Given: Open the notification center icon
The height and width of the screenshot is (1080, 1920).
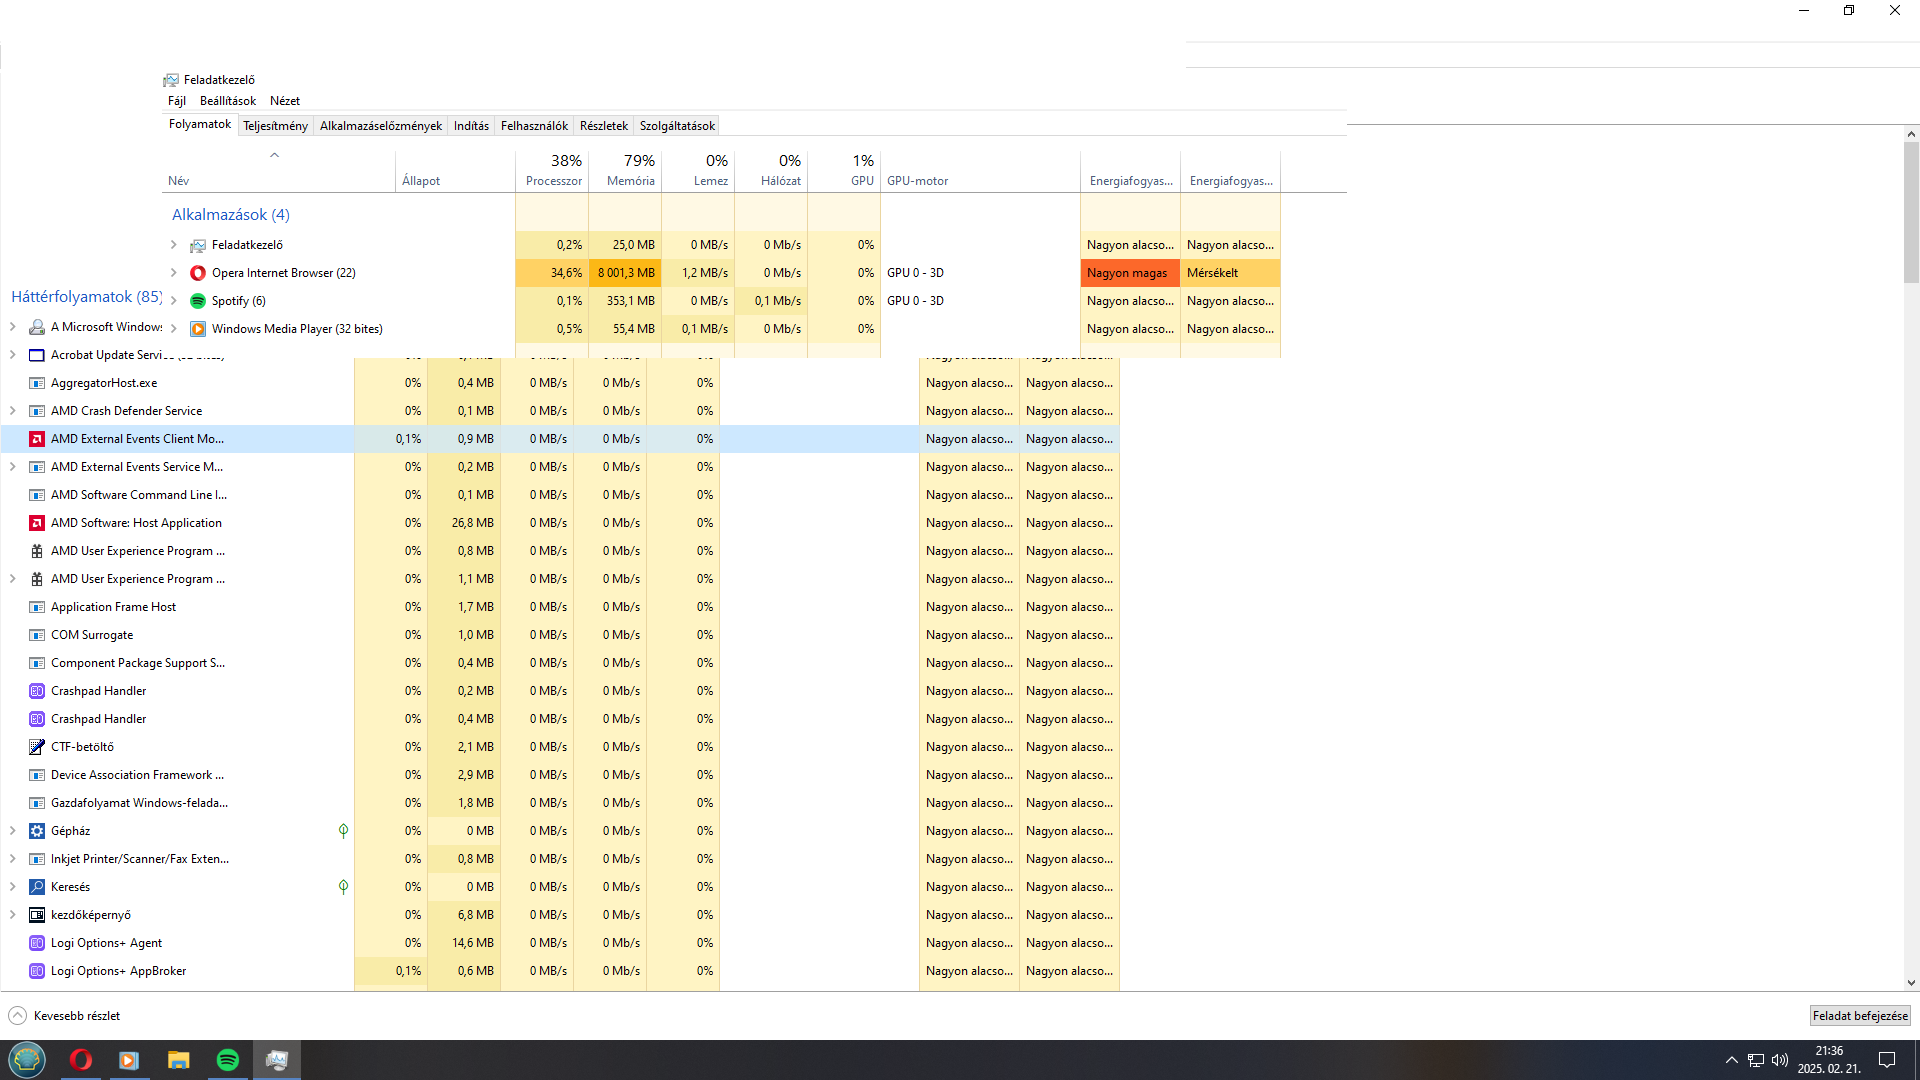Looking at the screenshot, I should click(1887, 1060).
